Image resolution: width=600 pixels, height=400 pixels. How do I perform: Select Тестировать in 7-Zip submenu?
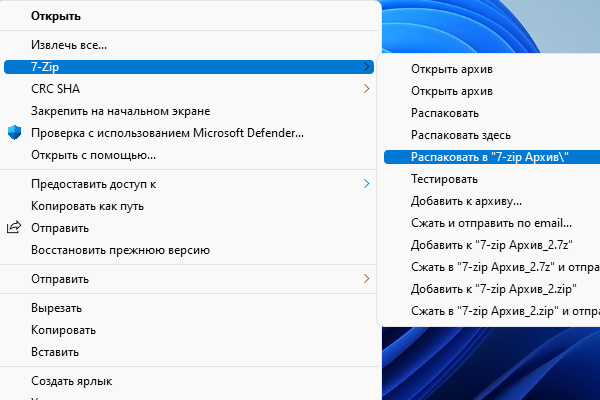(x=492, y=179)
